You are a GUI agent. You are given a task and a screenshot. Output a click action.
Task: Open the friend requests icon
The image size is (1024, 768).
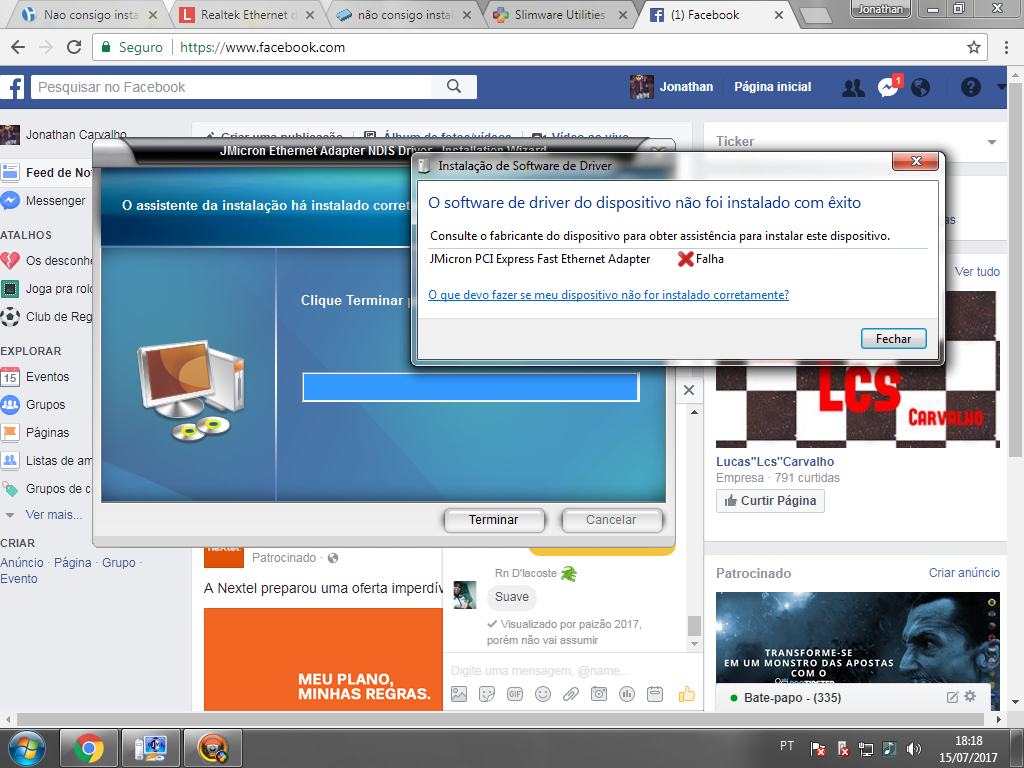click(853, 88)
